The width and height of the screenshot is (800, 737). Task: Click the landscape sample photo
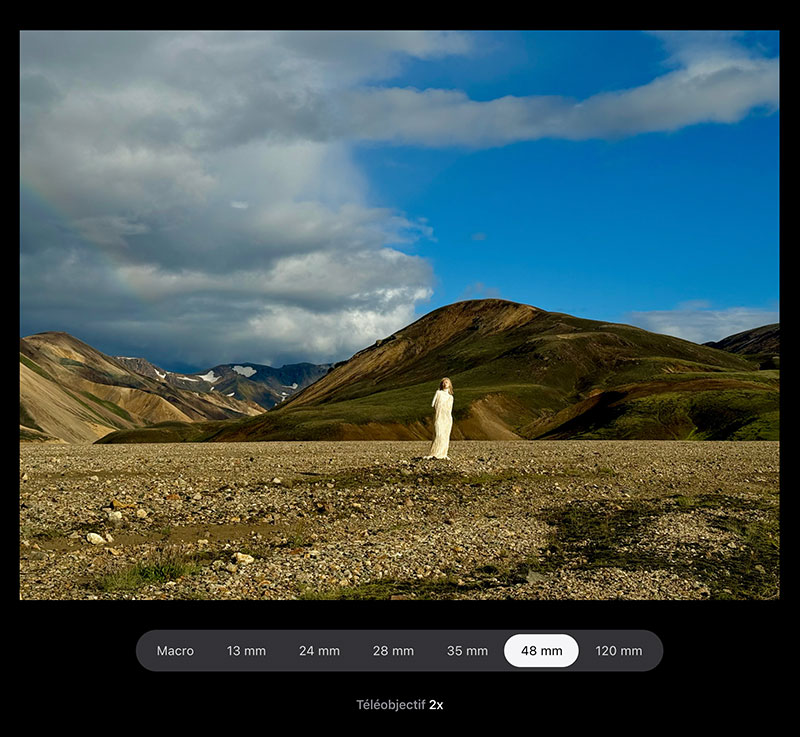(x=399, y=315)
